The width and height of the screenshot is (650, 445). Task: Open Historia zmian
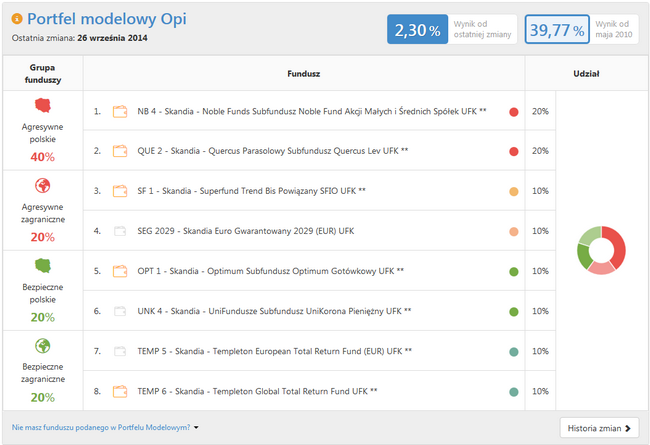598,428
